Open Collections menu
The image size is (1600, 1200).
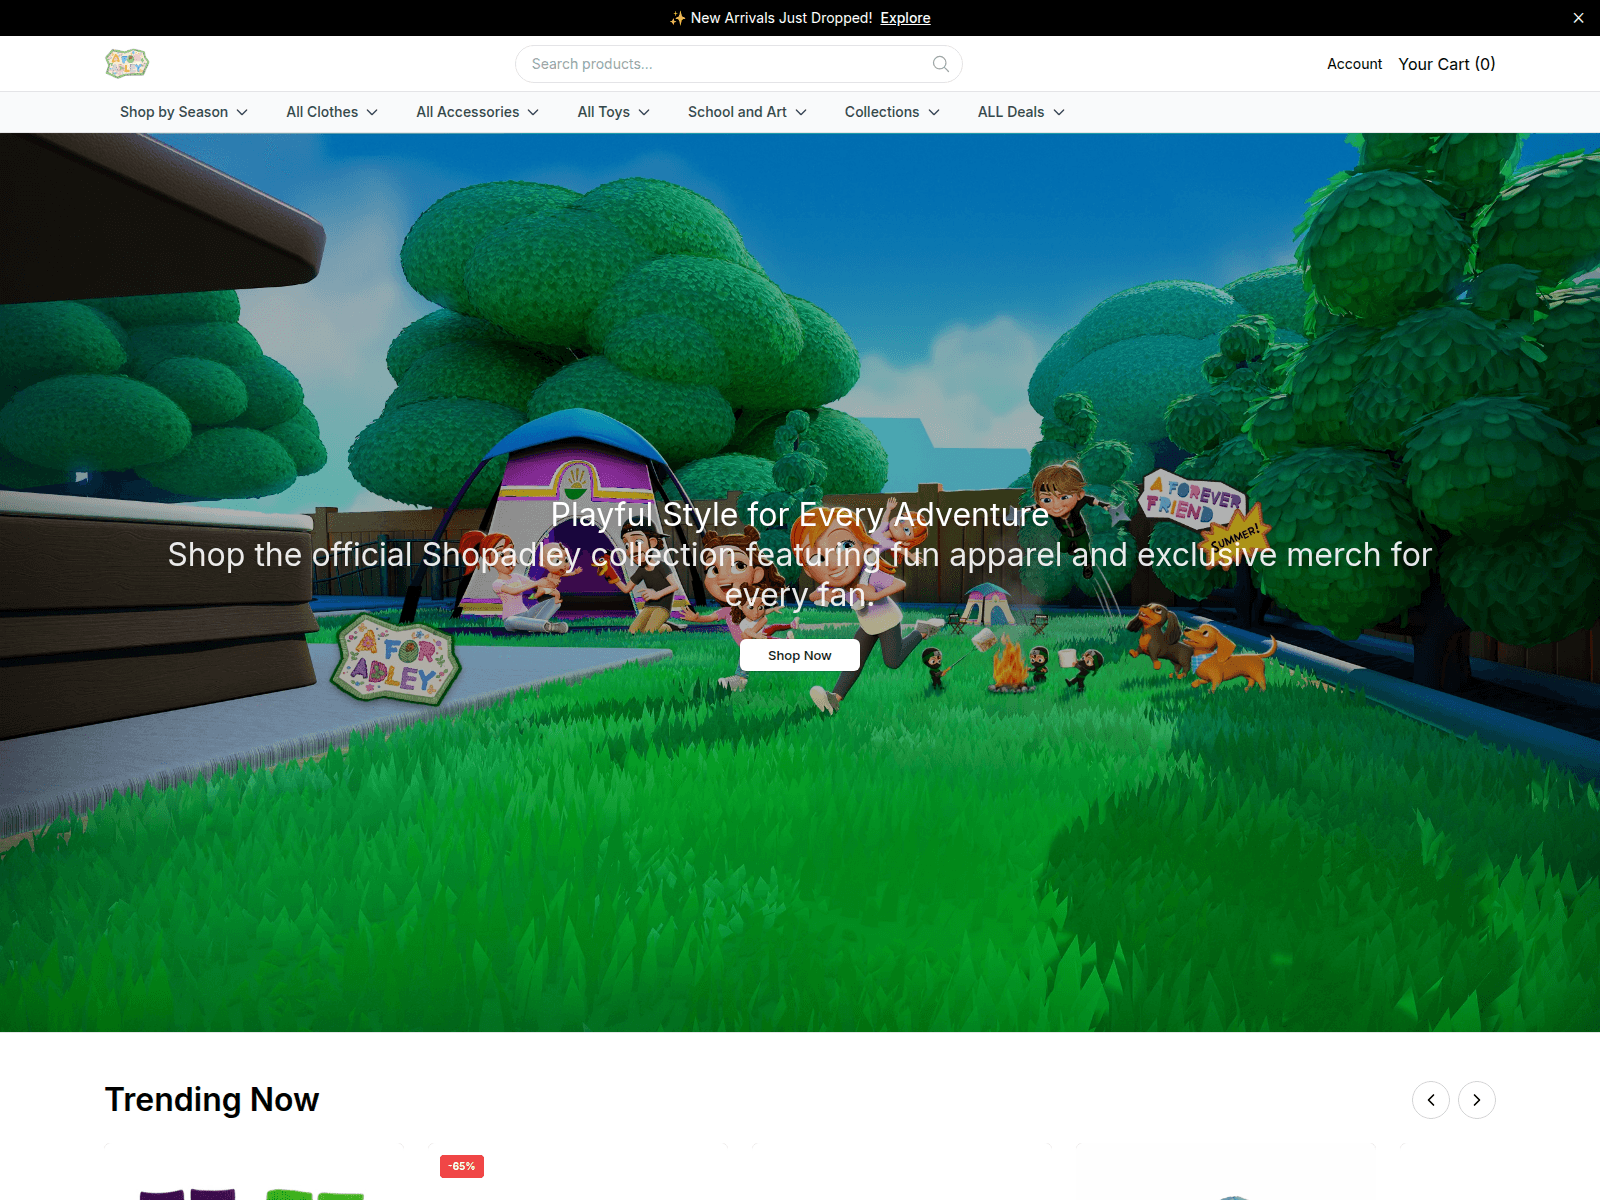click(892, 112)
